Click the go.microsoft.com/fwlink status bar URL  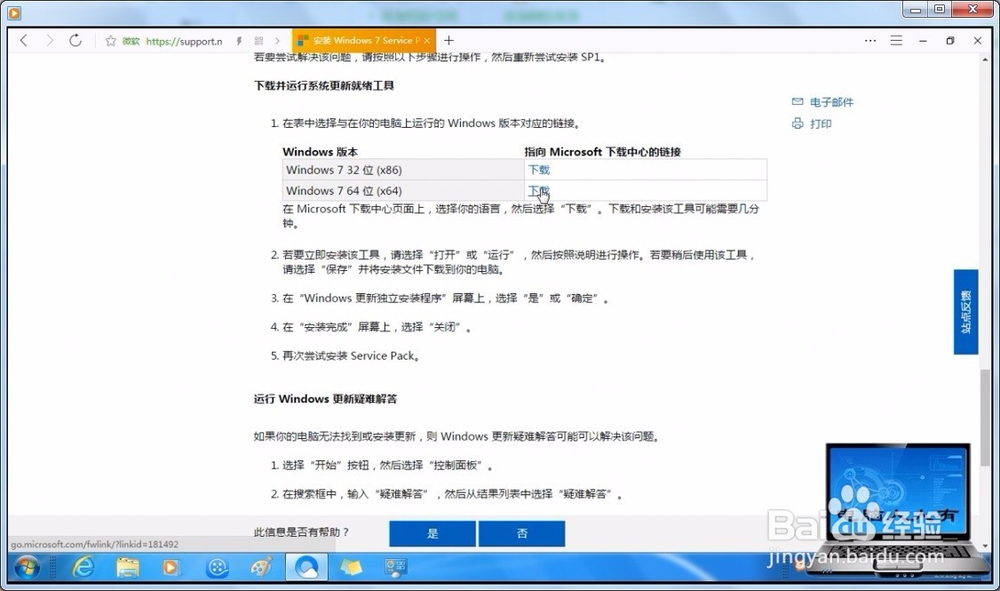[94, 544]
